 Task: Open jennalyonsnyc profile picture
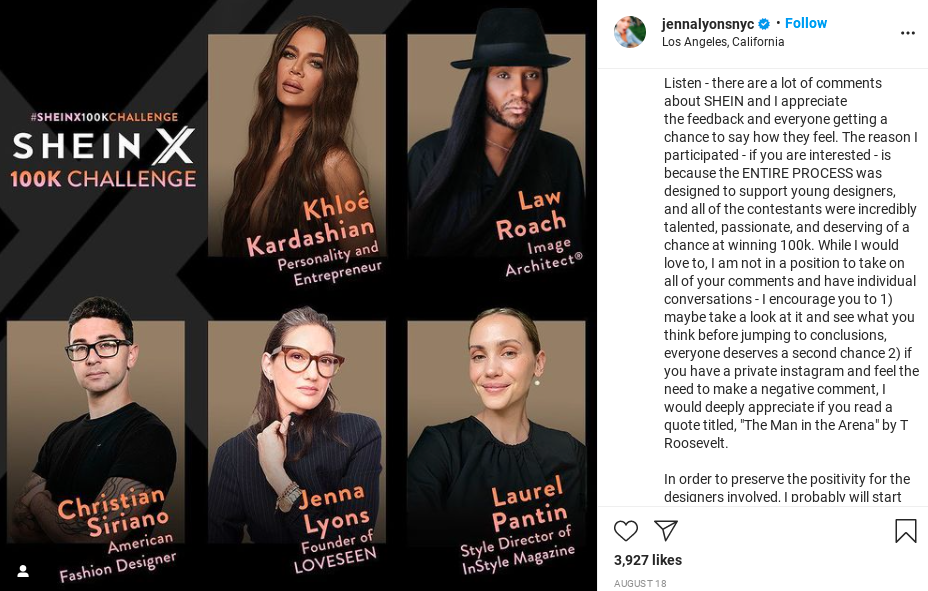click(630, 32)
